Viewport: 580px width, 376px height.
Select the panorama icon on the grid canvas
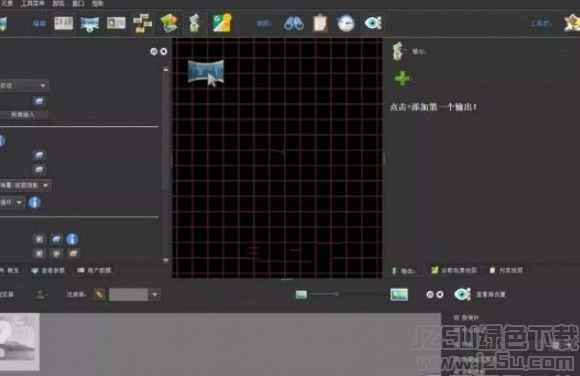point(206,72)
